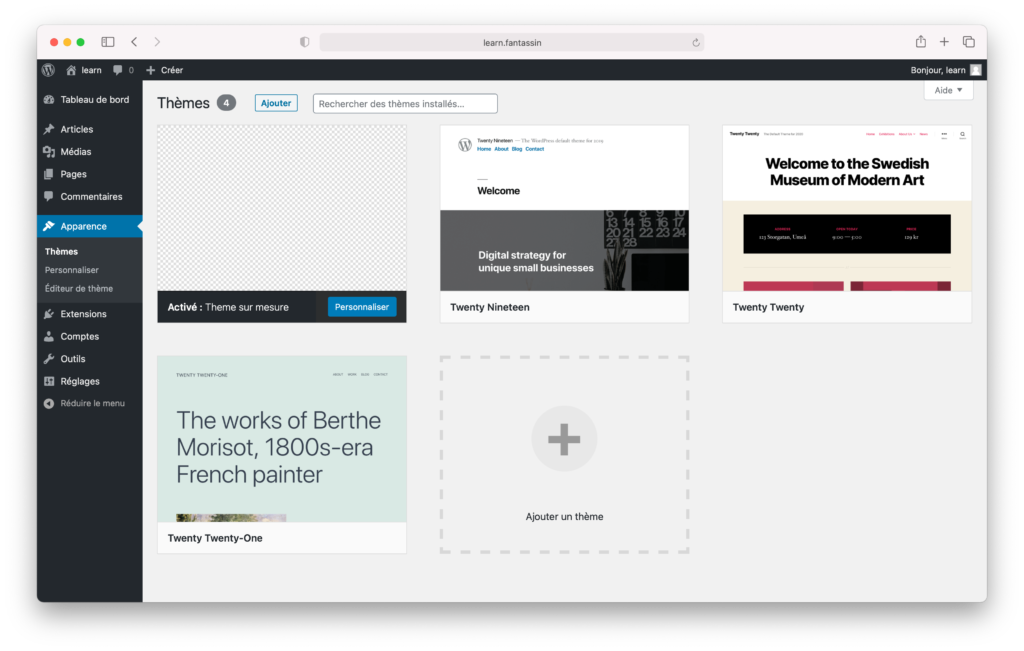The height and width of the screenshot is (651, 1024).
Task: Click the Ajouter un thème placeholder card
Action: (x=564, y=454)
